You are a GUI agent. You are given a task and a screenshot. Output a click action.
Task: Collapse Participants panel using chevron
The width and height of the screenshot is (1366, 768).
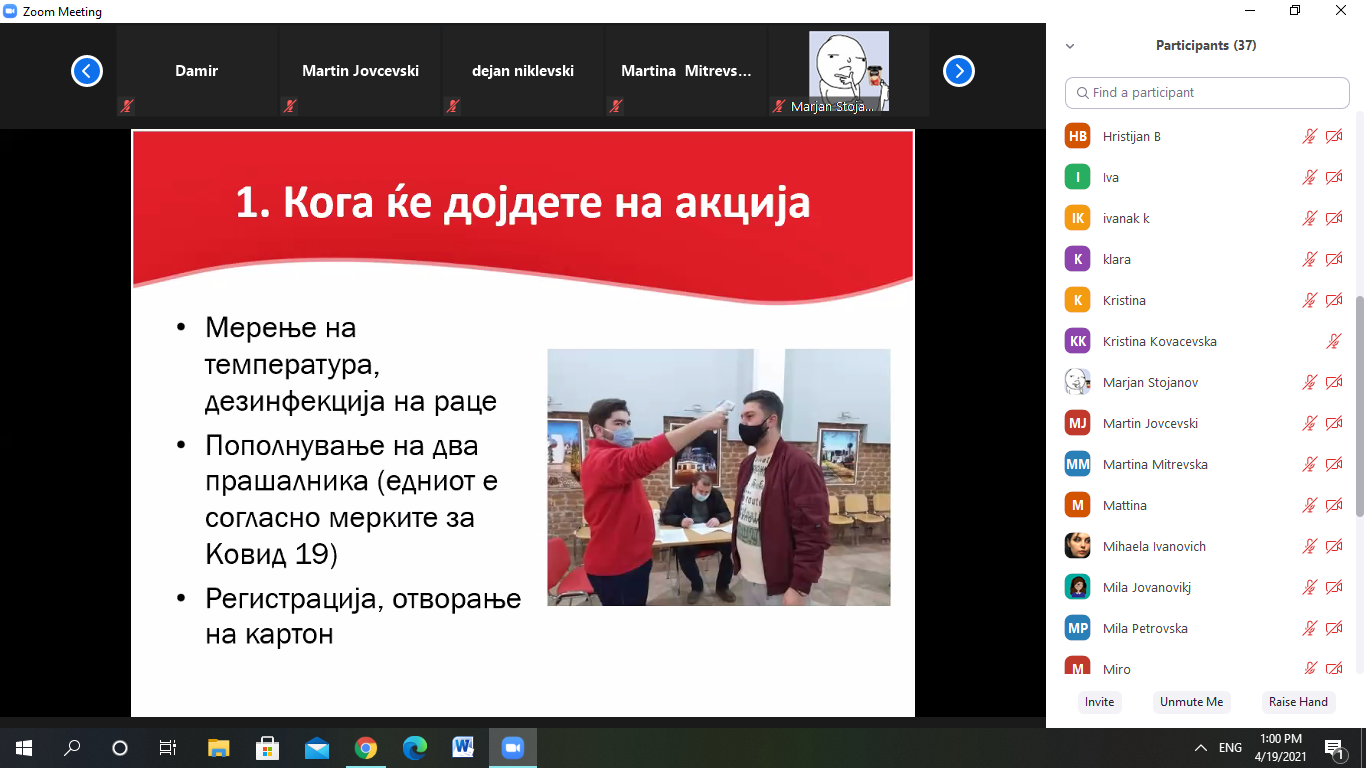click(x=1070, y=46)
